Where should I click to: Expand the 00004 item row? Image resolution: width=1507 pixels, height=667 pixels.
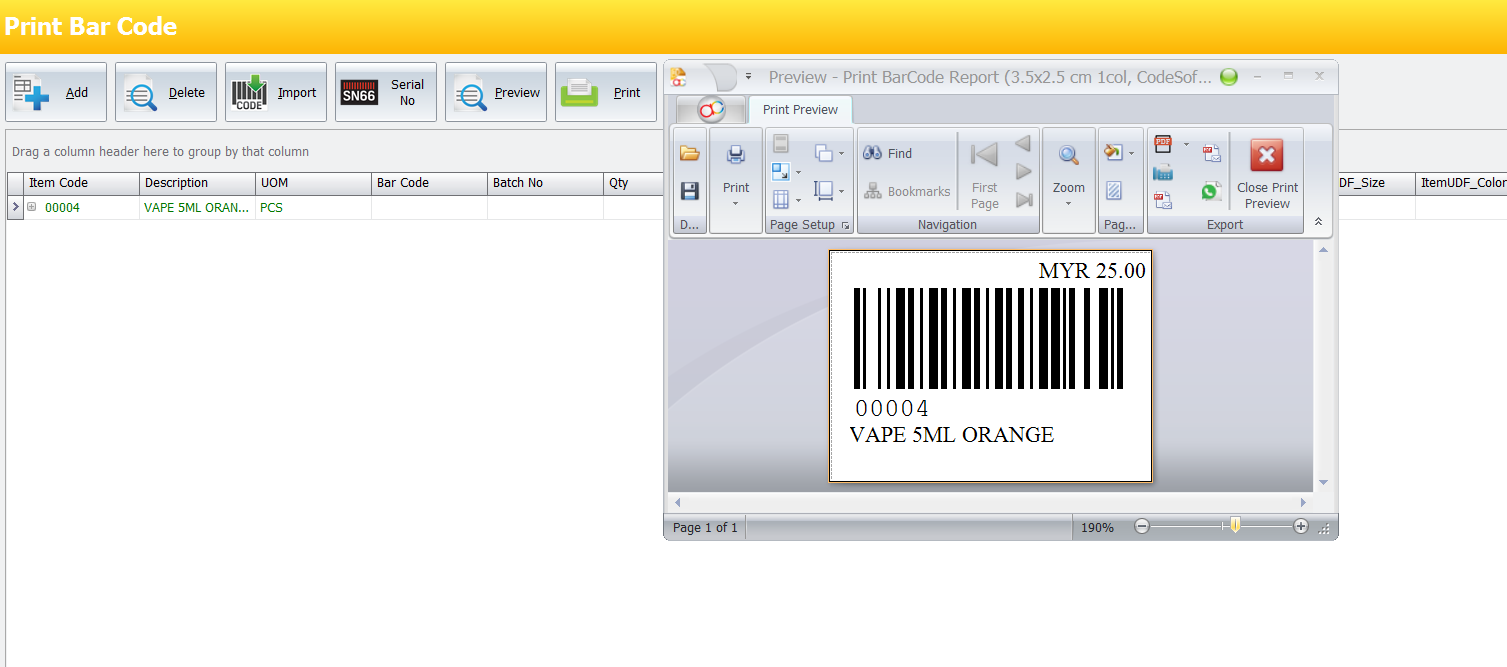[x=31, y=208]
